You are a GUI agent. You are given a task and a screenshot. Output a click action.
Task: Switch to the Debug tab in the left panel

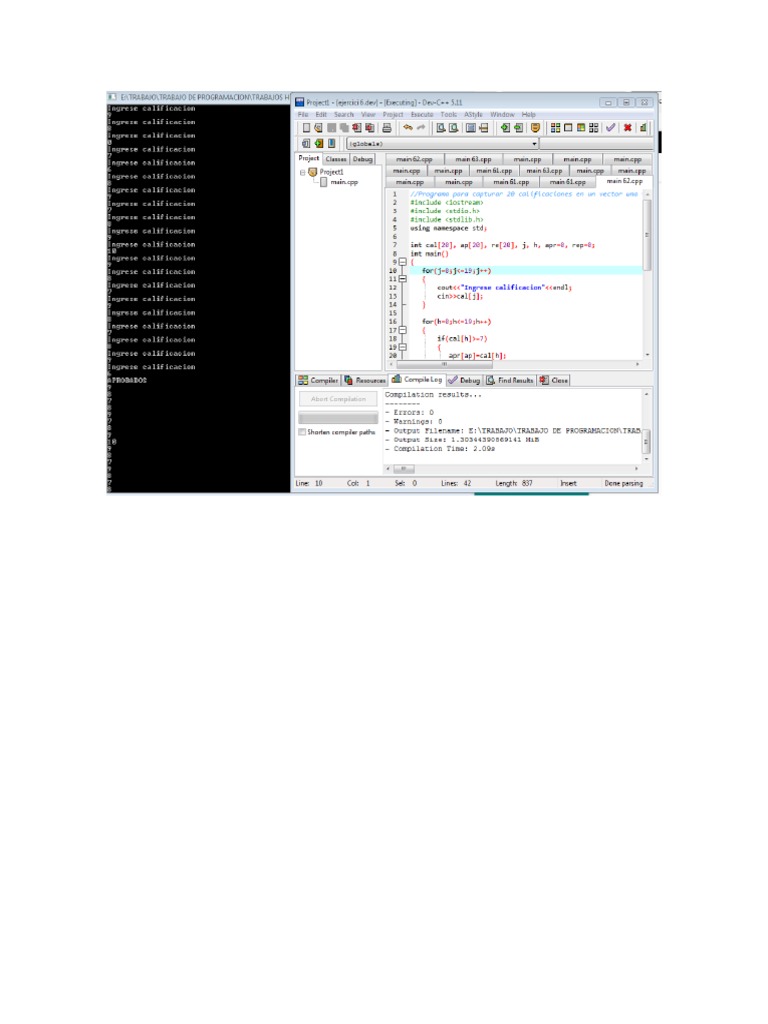362,159
